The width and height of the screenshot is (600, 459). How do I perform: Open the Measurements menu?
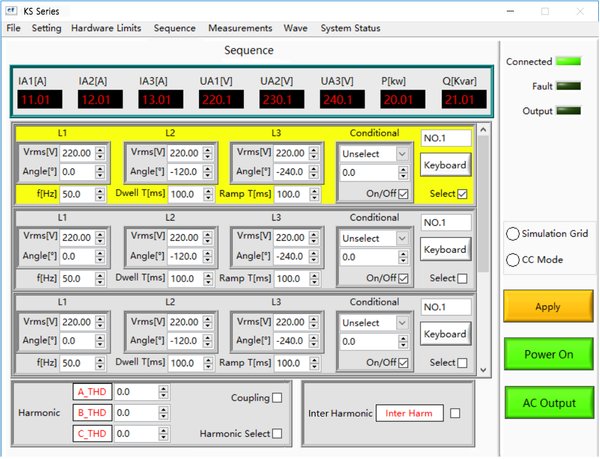240,28
